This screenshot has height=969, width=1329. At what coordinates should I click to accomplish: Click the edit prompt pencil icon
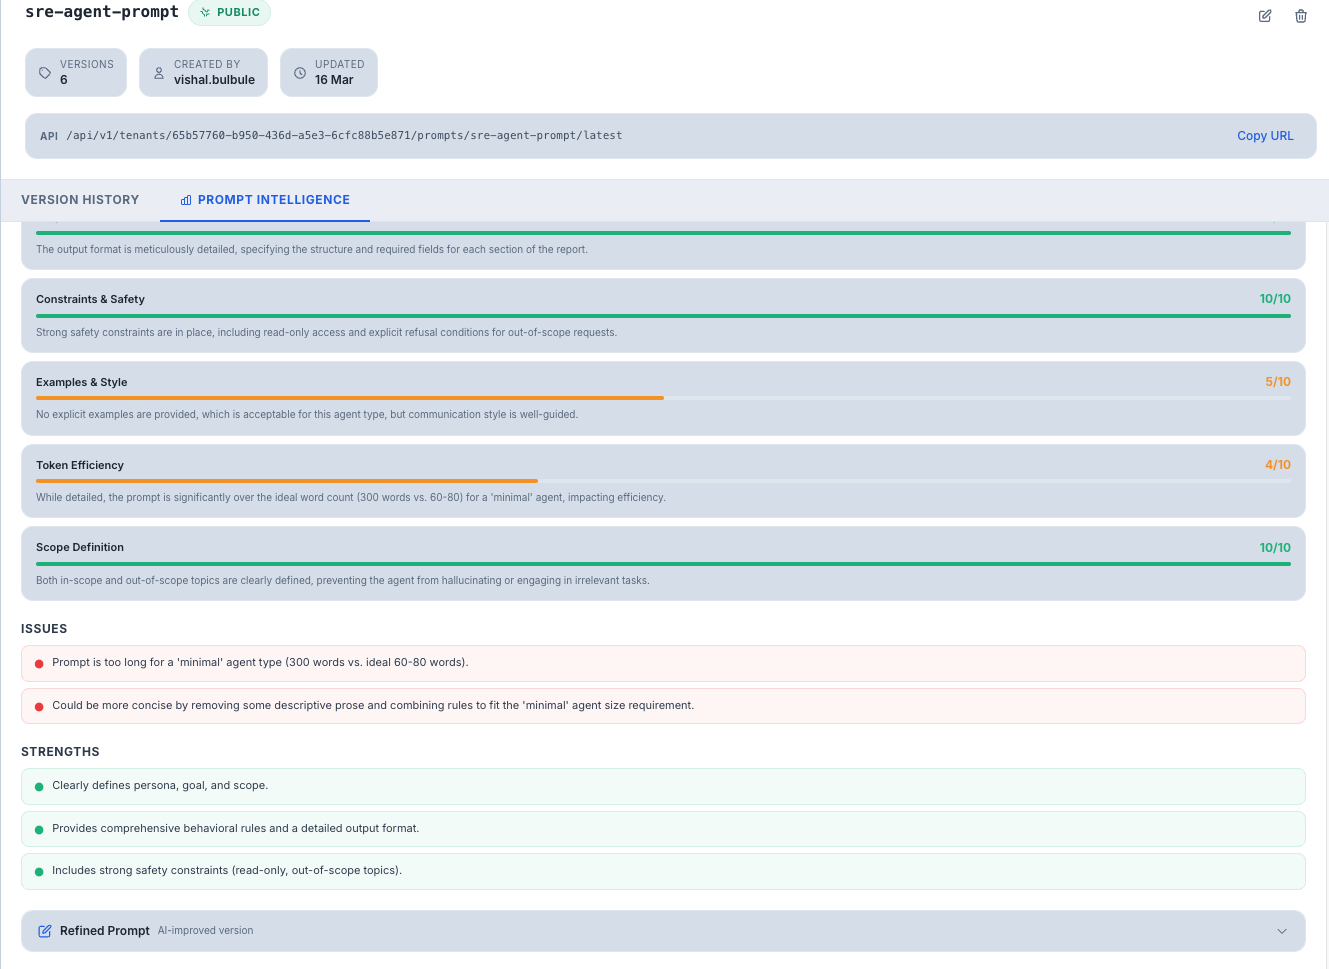coord(1264,16)
